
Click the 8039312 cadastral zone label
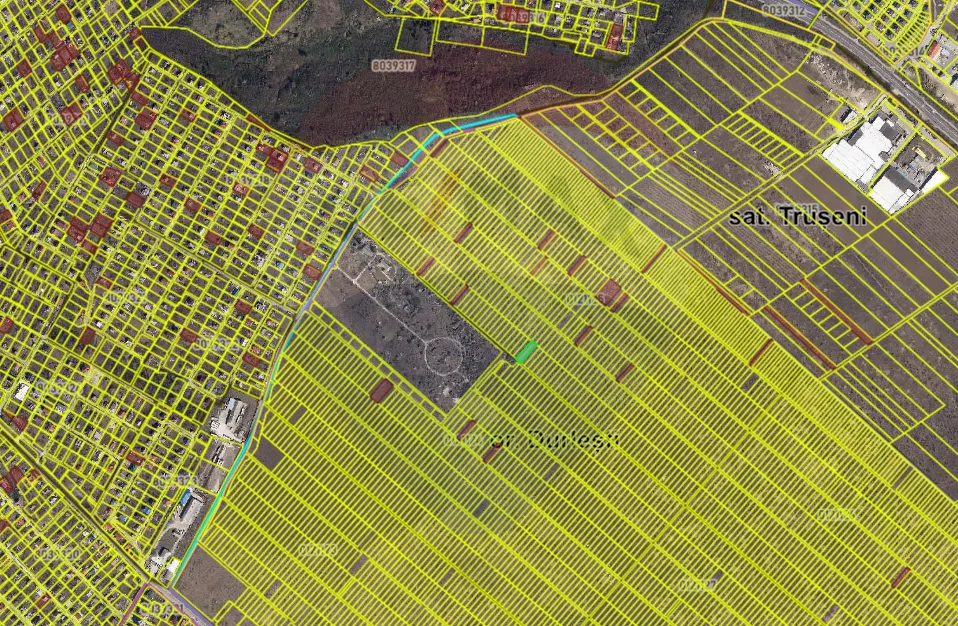point(783,9)
